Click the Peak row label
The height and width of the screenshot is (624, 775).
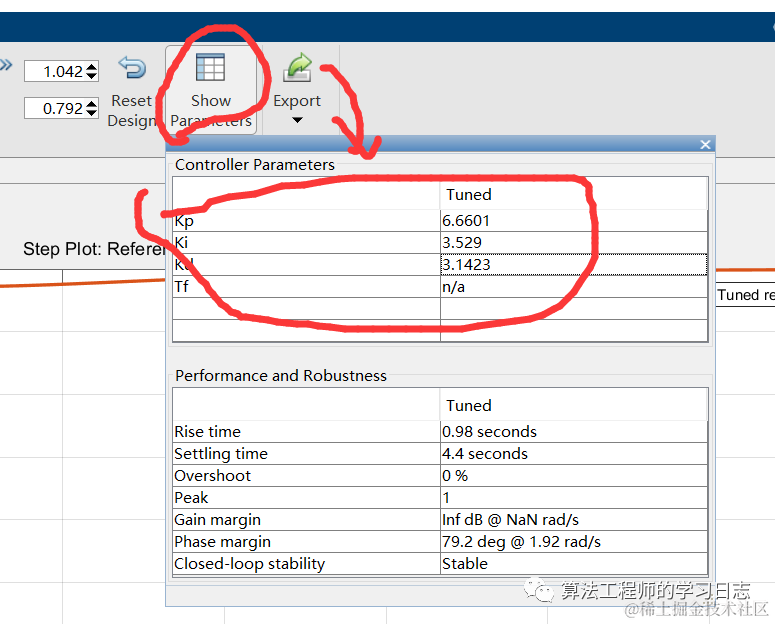coord(191,497)
